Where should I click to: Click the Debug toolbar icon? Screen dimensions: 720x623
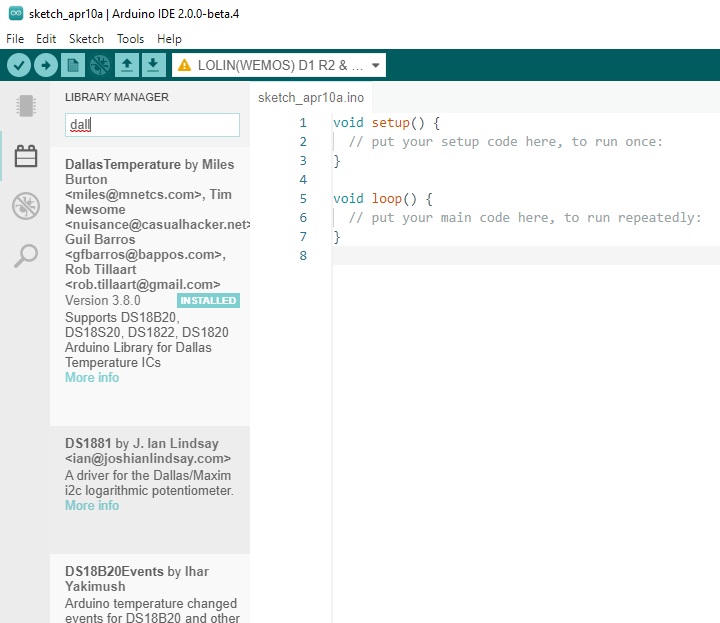(x=100, y=65)
